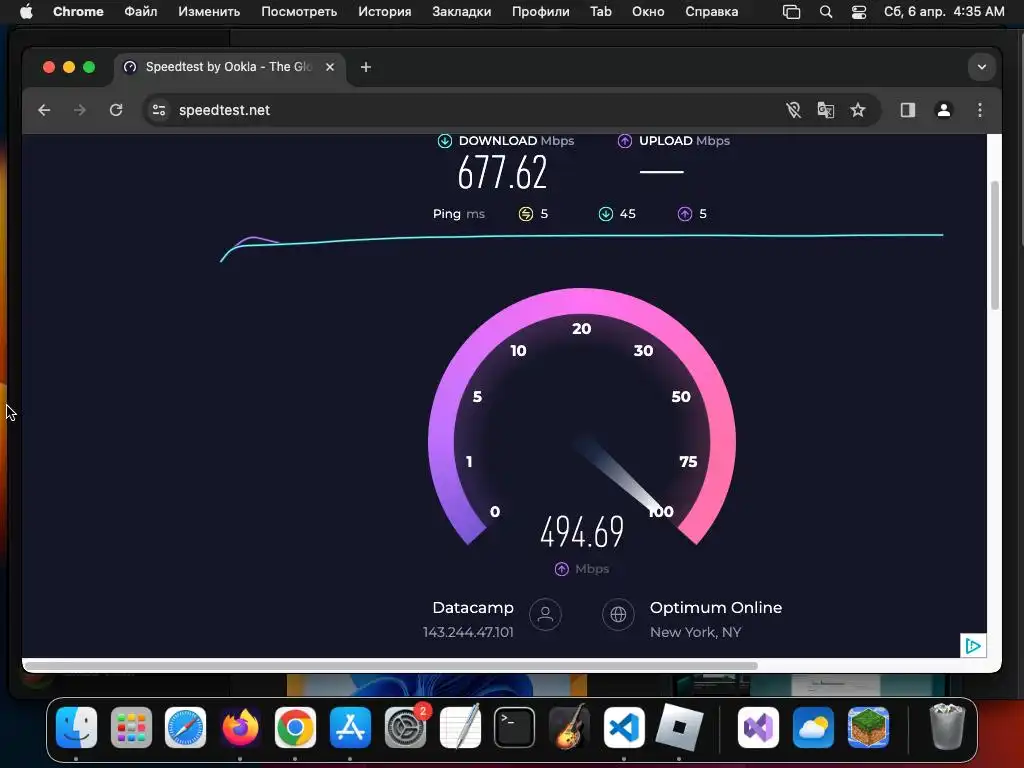Click the translate page icon
The image size is (1024, 768).
[825, 110]
